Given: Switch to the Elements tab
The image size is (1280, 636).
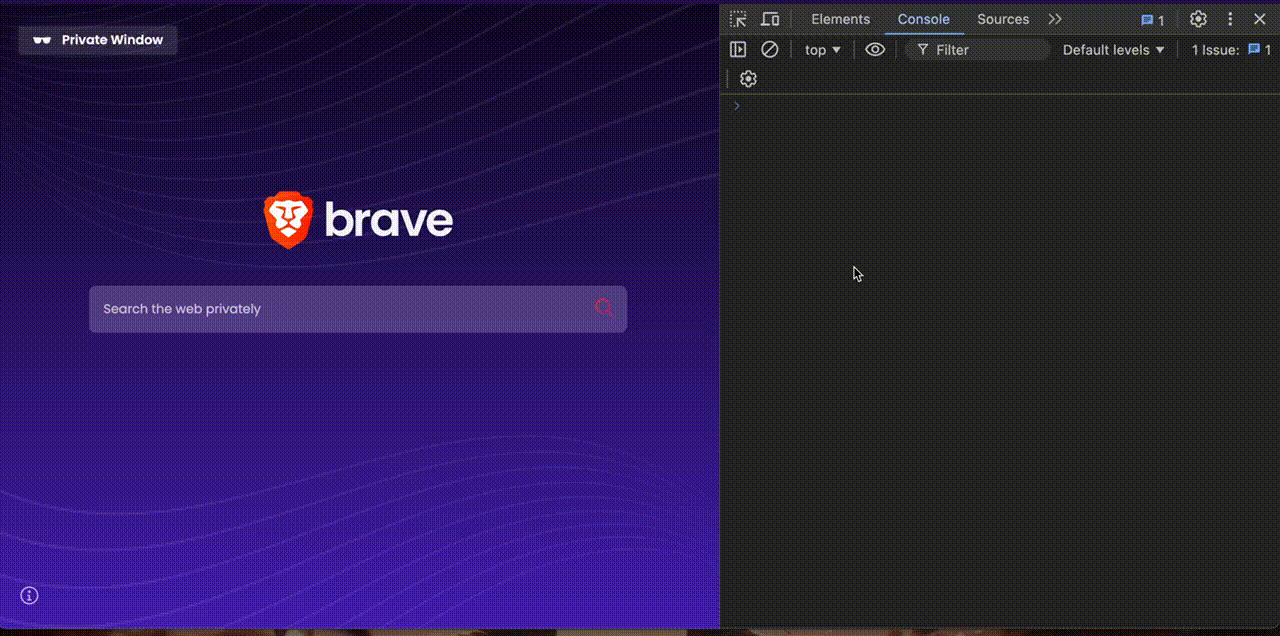Looking at the screenshot, I should tap(840, 19).
